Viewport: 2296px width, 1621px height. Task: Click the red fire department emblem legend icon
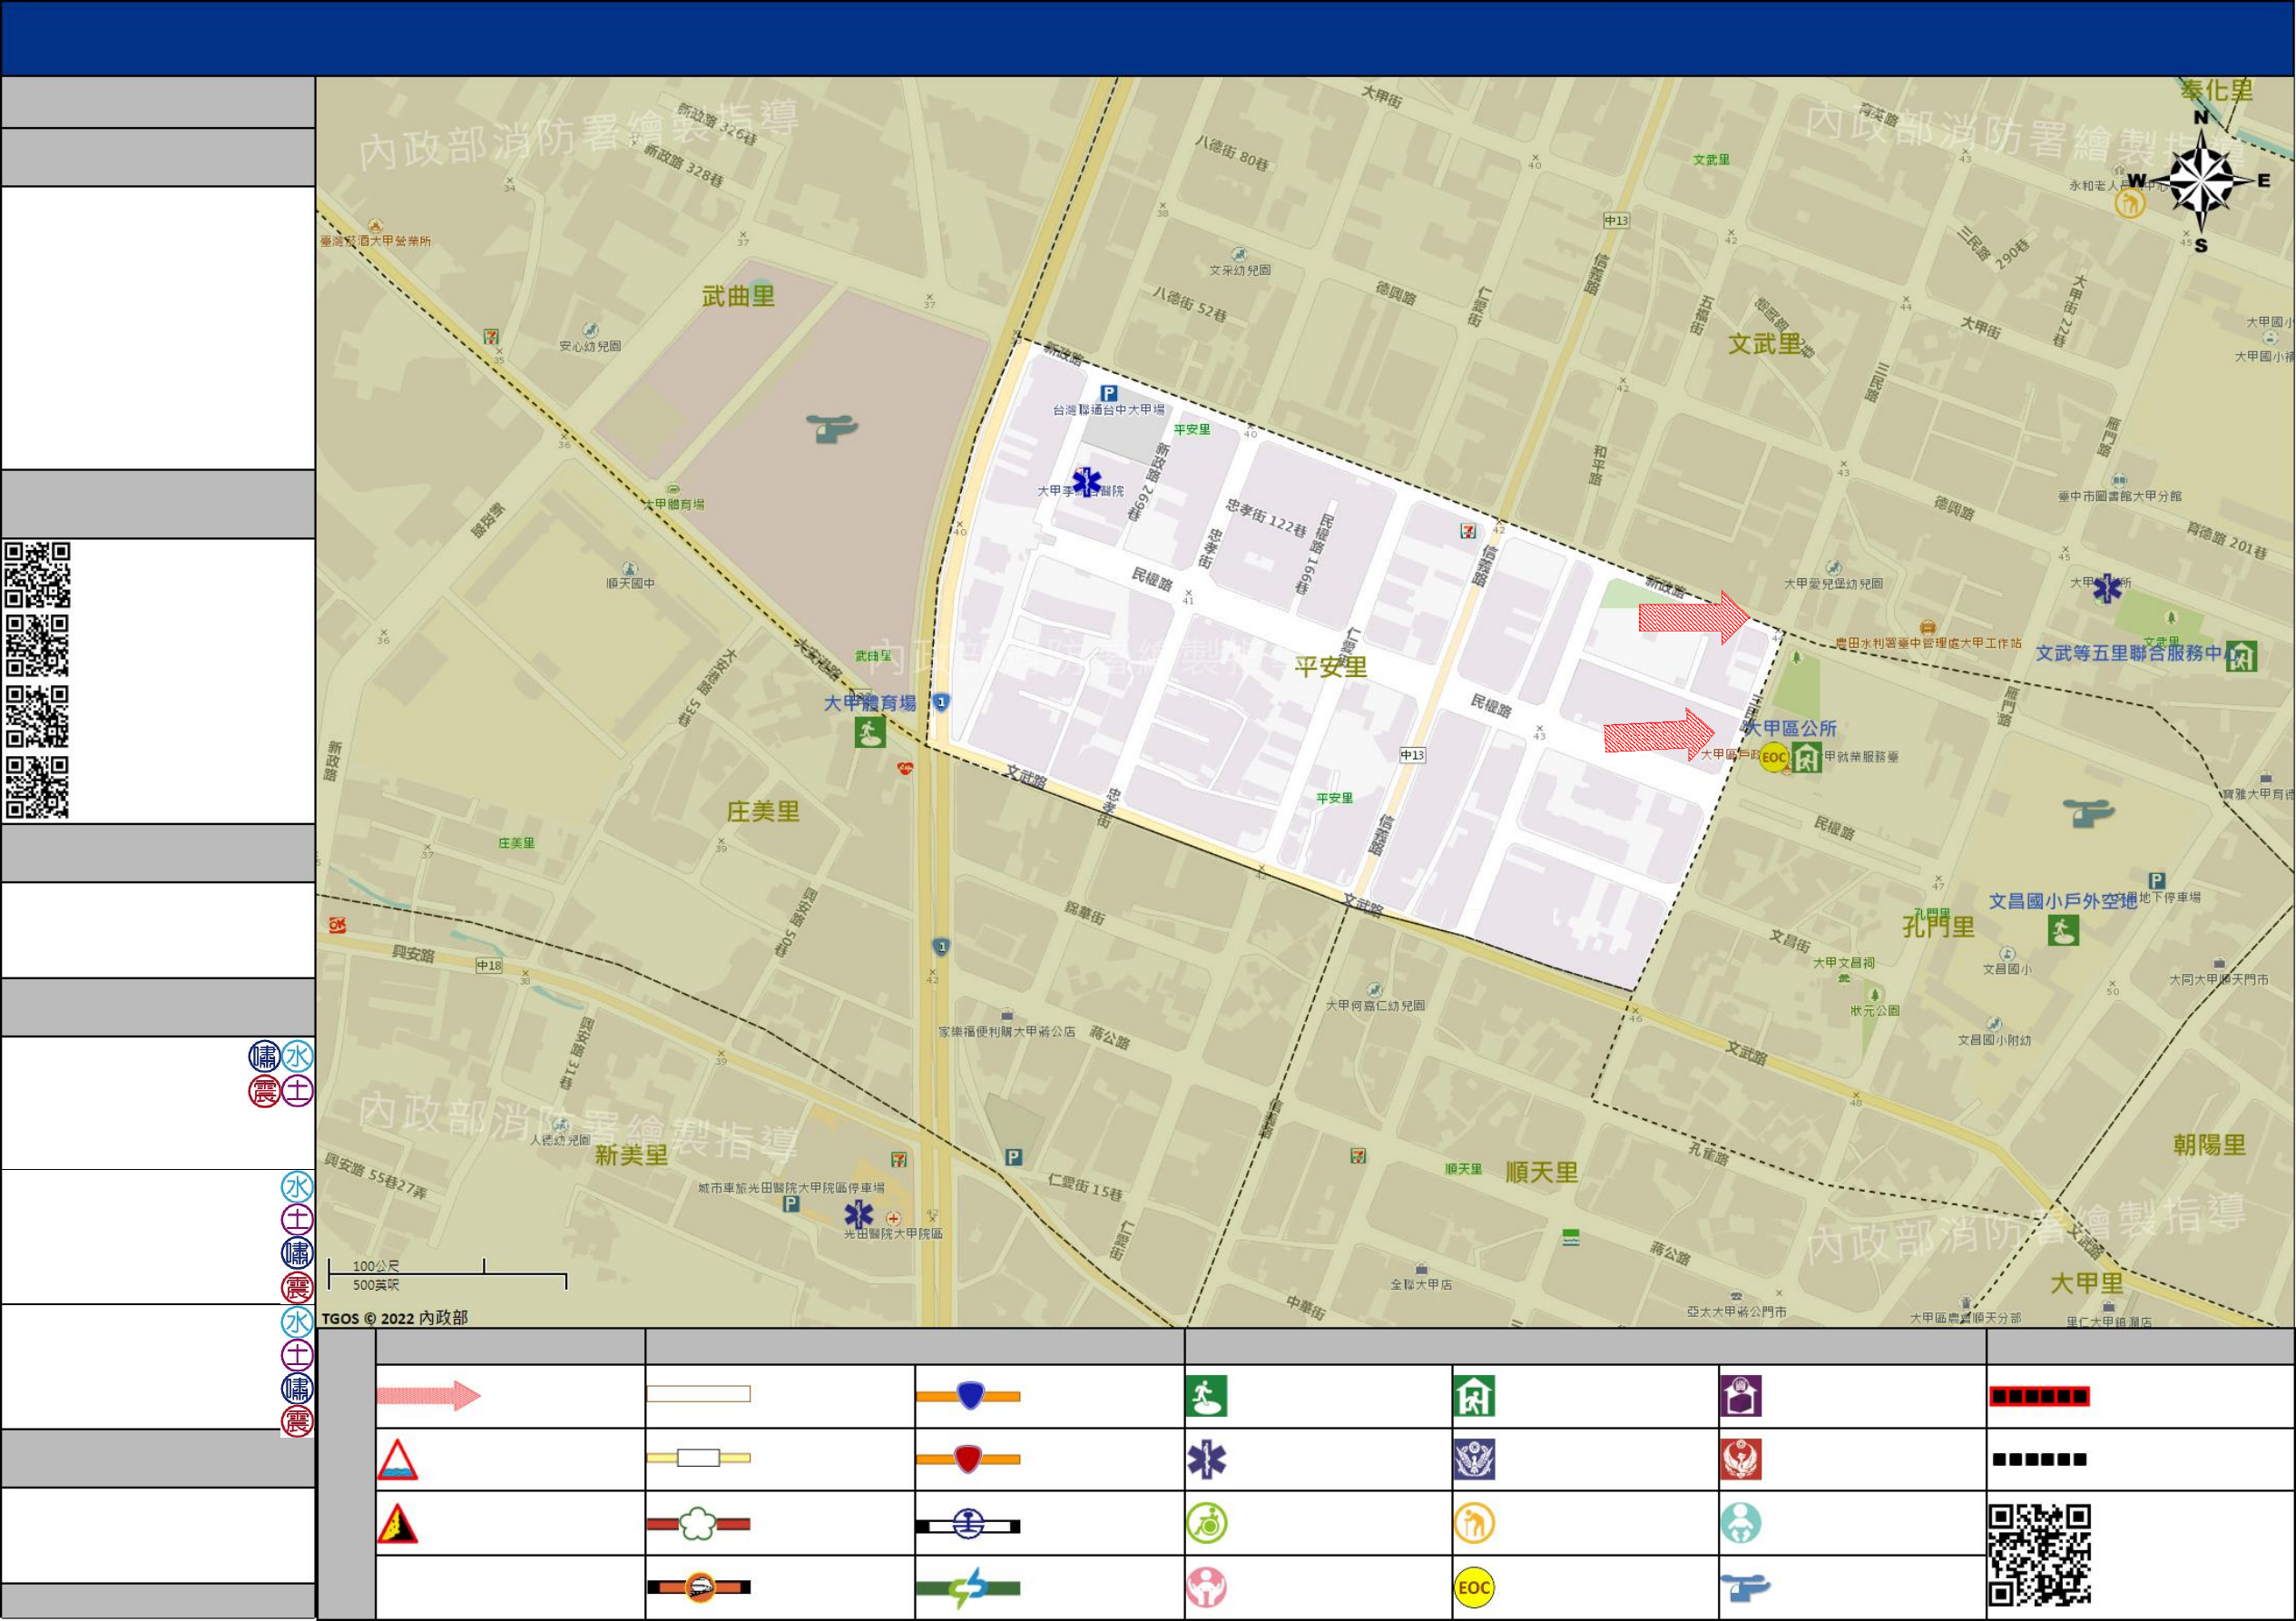[x=1741, y=1460]
